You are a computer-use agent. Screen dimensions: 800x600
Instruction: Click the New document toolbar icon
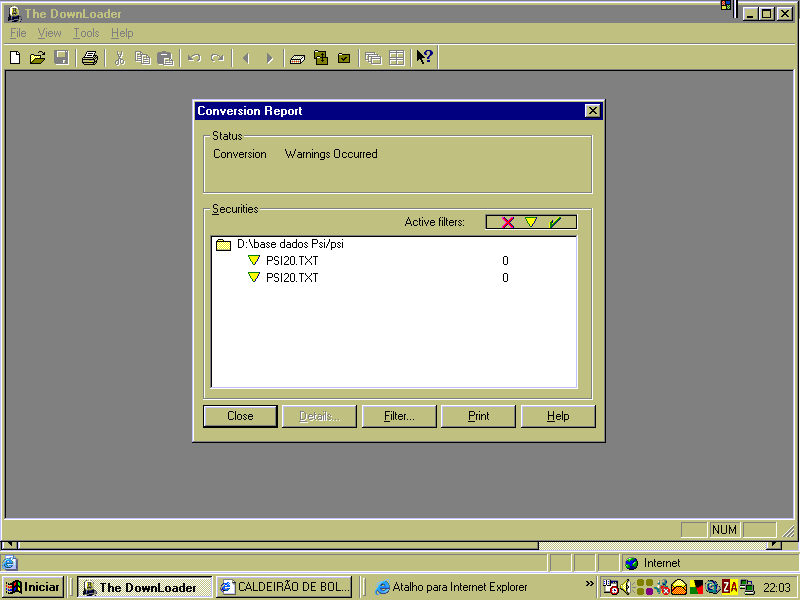15,58
